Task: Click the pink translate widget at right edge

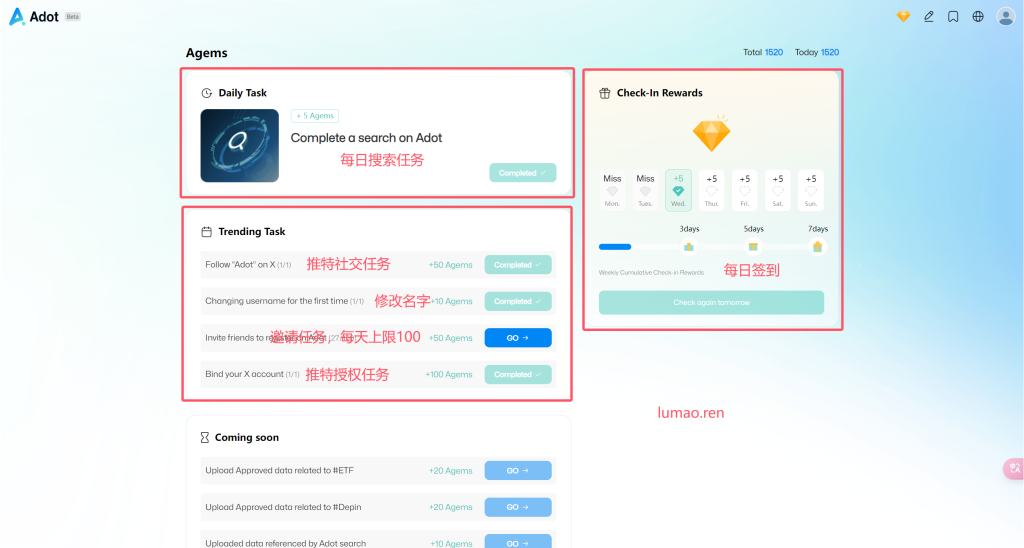Action: tap(1014, 468)
